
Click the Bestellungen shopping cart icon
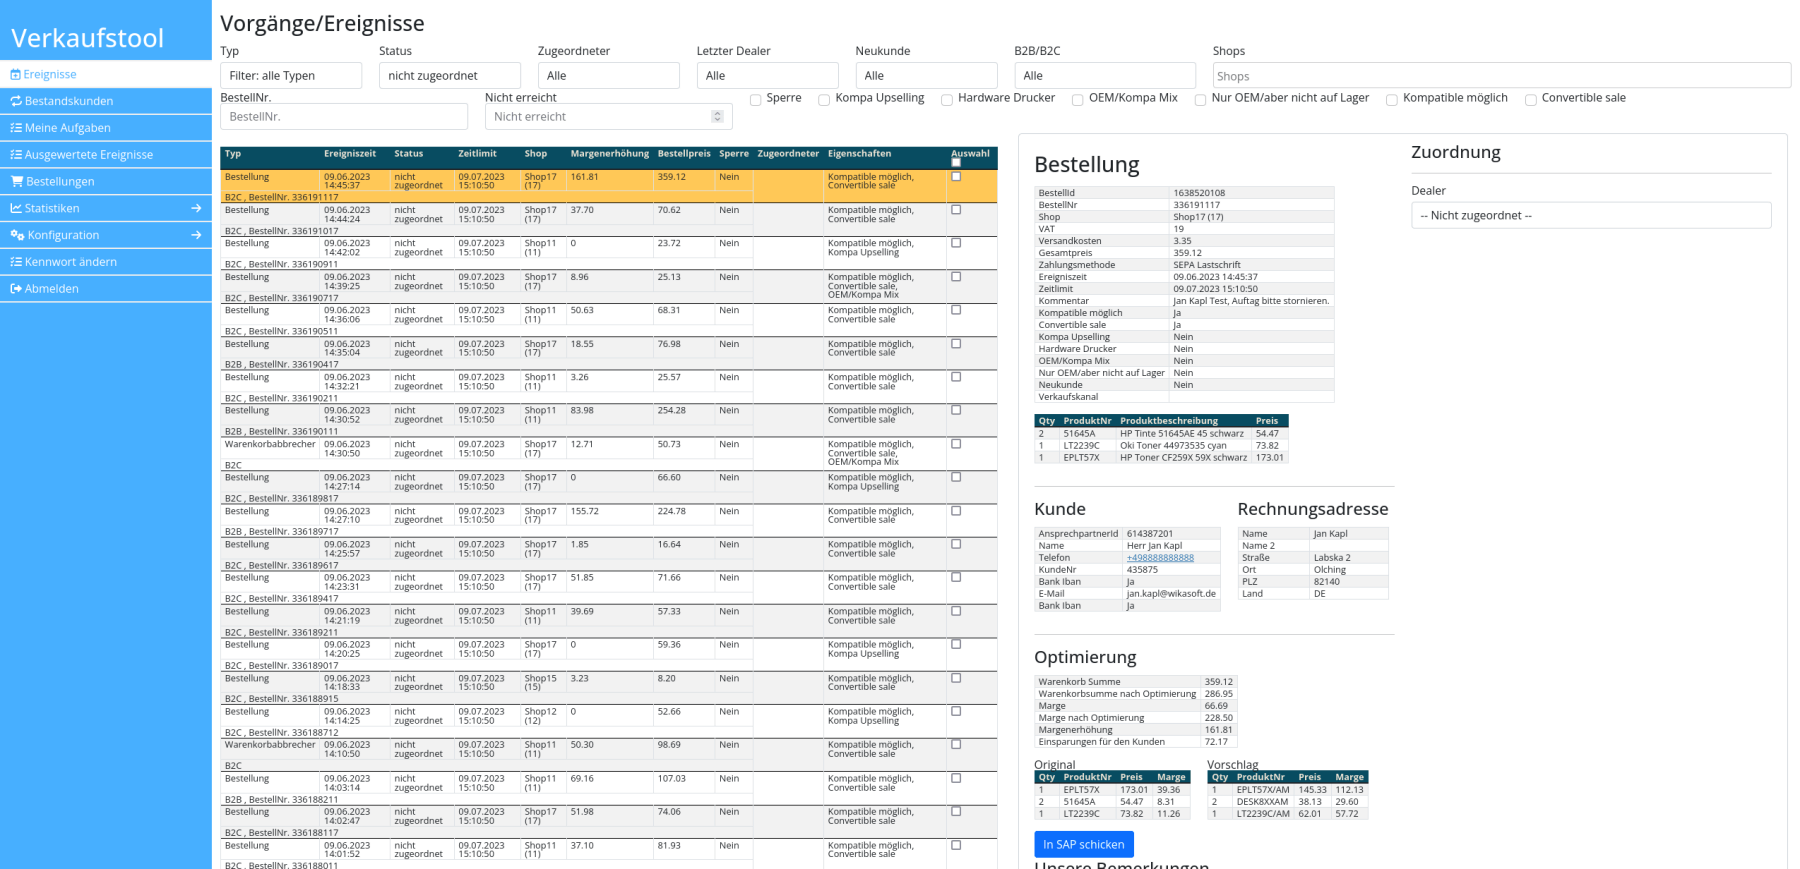(17, 182)
